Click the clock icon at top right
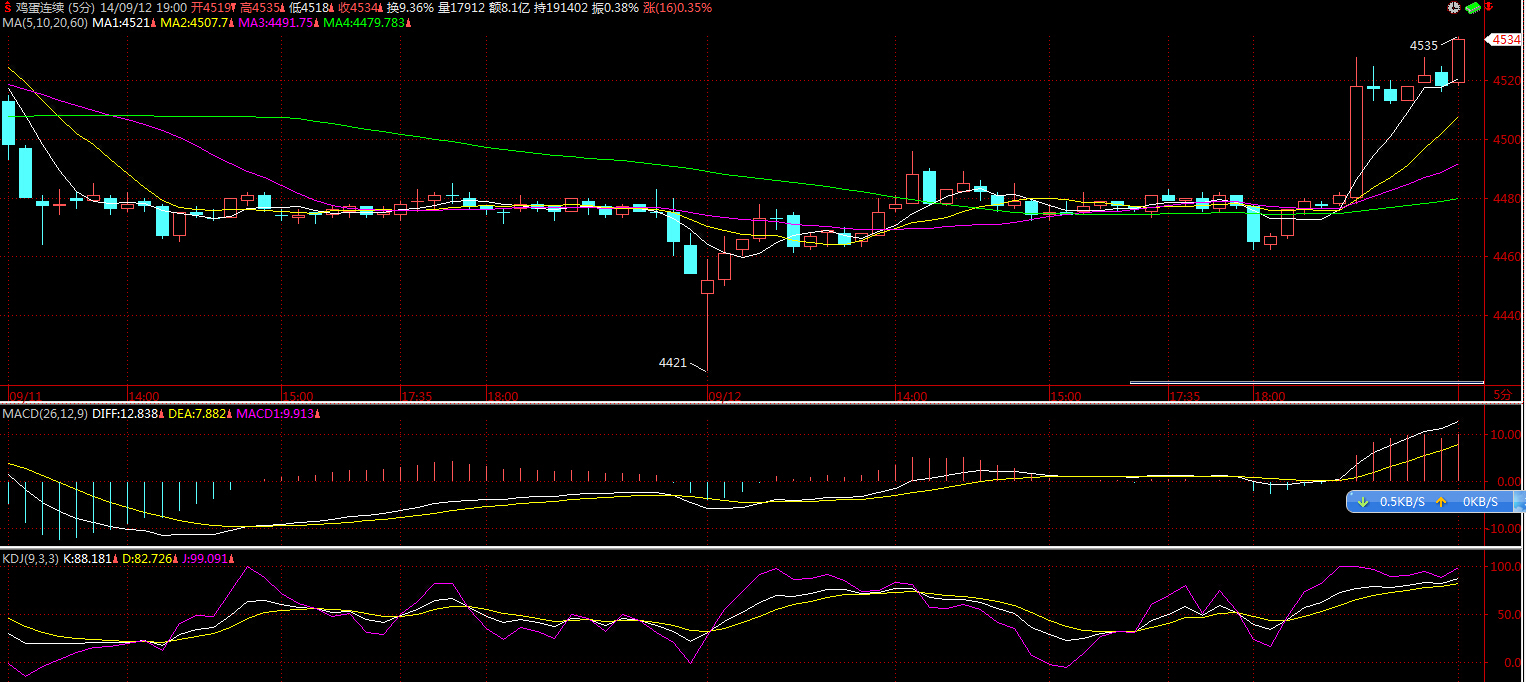The height and width of the screenshot is (682, 1526). pyautogui.click(x=1453, y=8)
